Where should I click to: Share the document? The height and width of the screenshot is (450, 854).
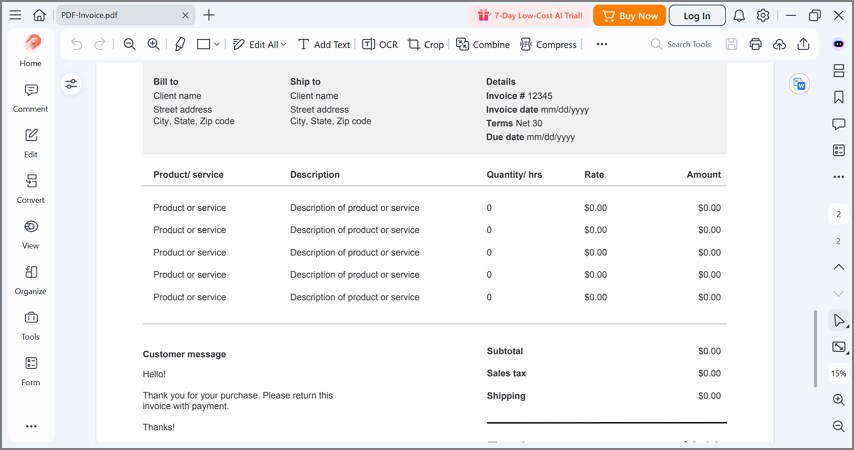[803, 44]
